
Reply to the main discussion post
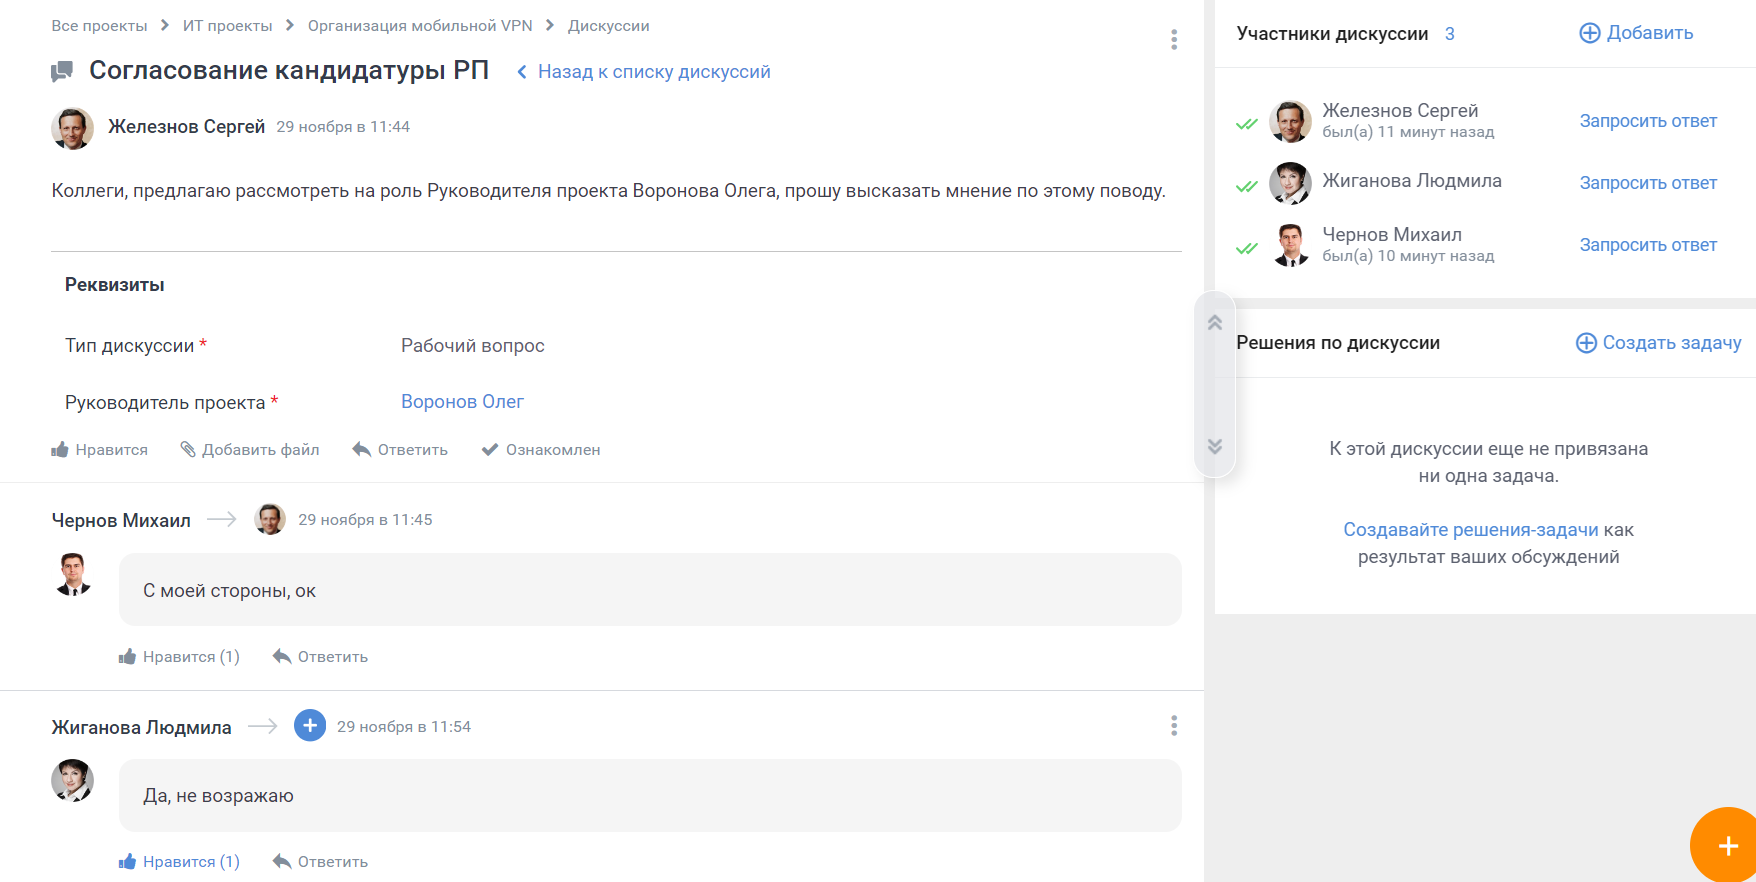coord(400,450)
